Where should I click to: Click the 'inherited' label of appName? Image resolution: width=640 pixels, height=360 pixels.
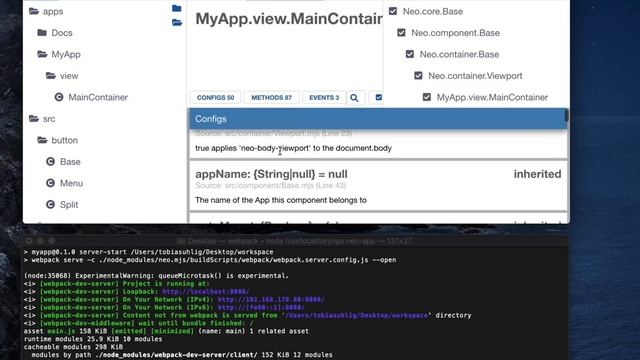tap(537, 174)
